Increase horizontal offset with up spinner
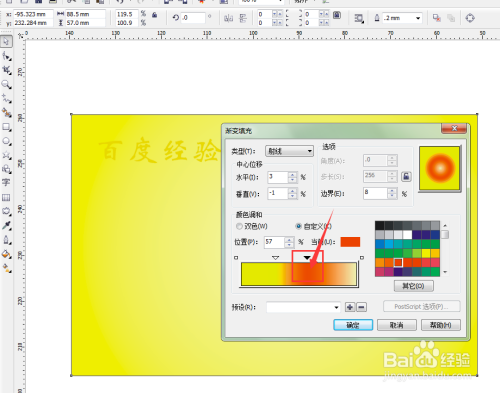Screen dimensions: 500x393 292,174
